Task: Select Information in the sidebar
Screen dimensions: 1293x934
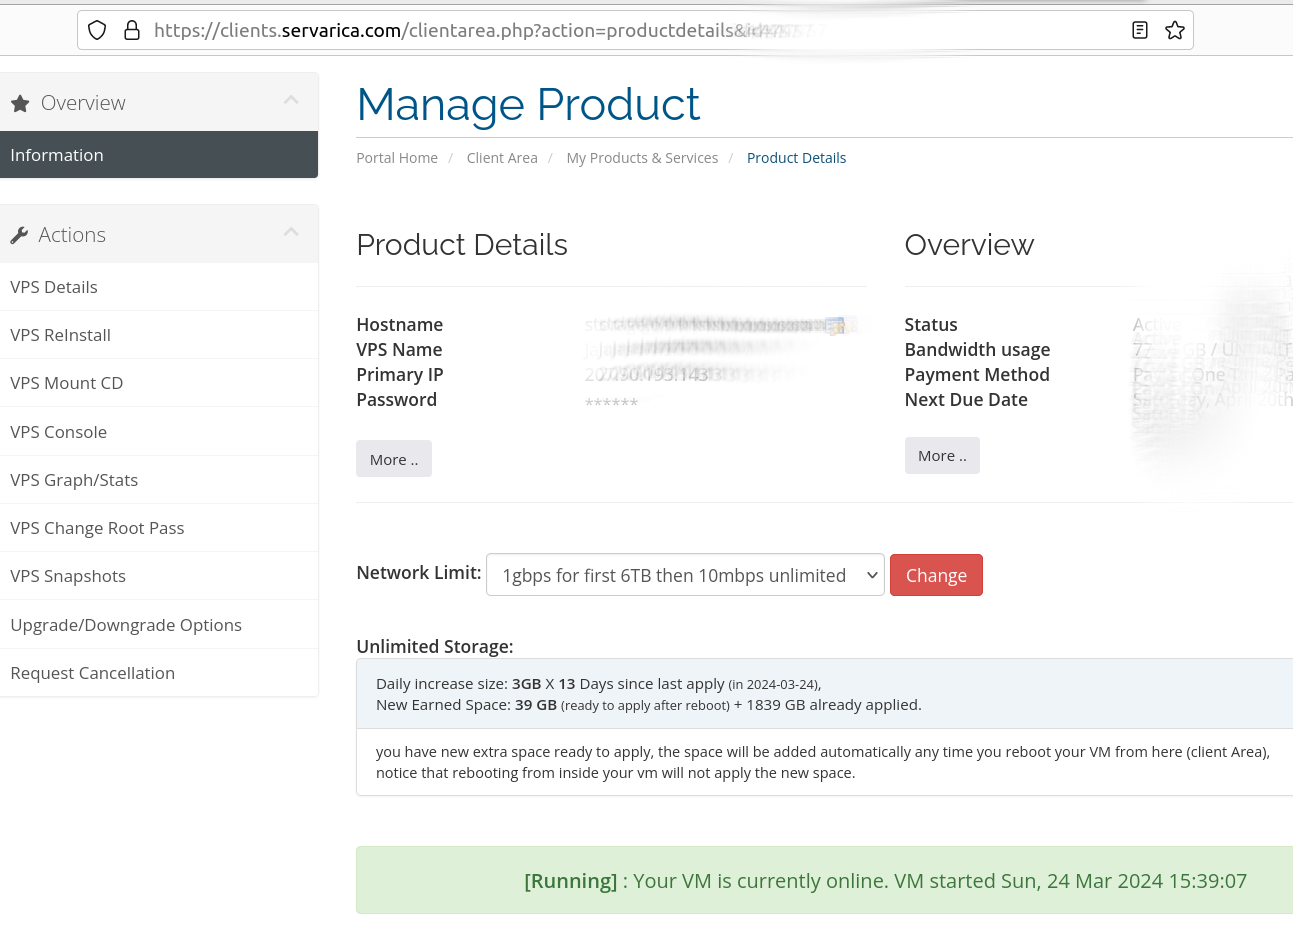Action: 159,155
